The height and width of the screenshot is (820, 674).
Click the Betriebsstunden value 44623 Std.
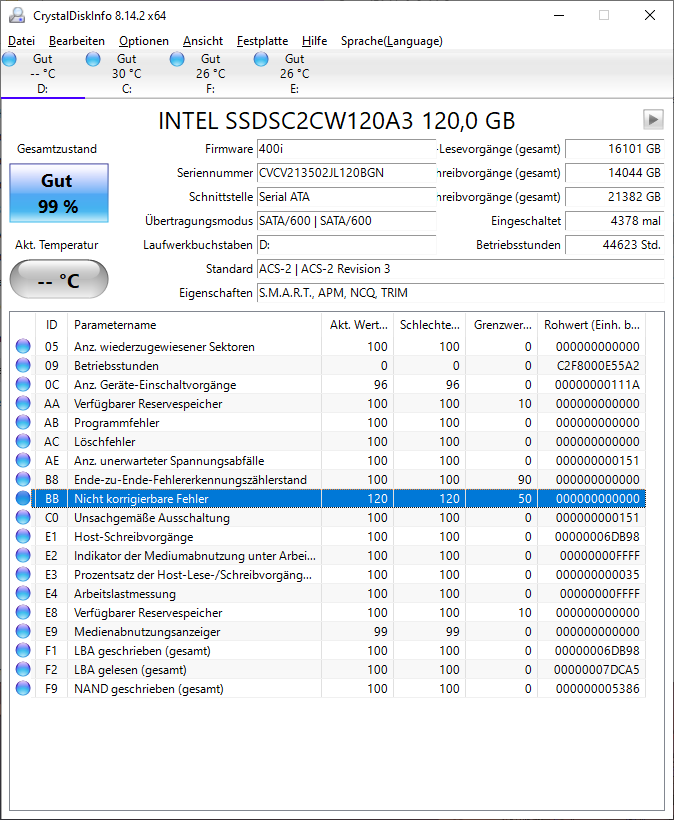pyautogui.click(x=614, y=245)
